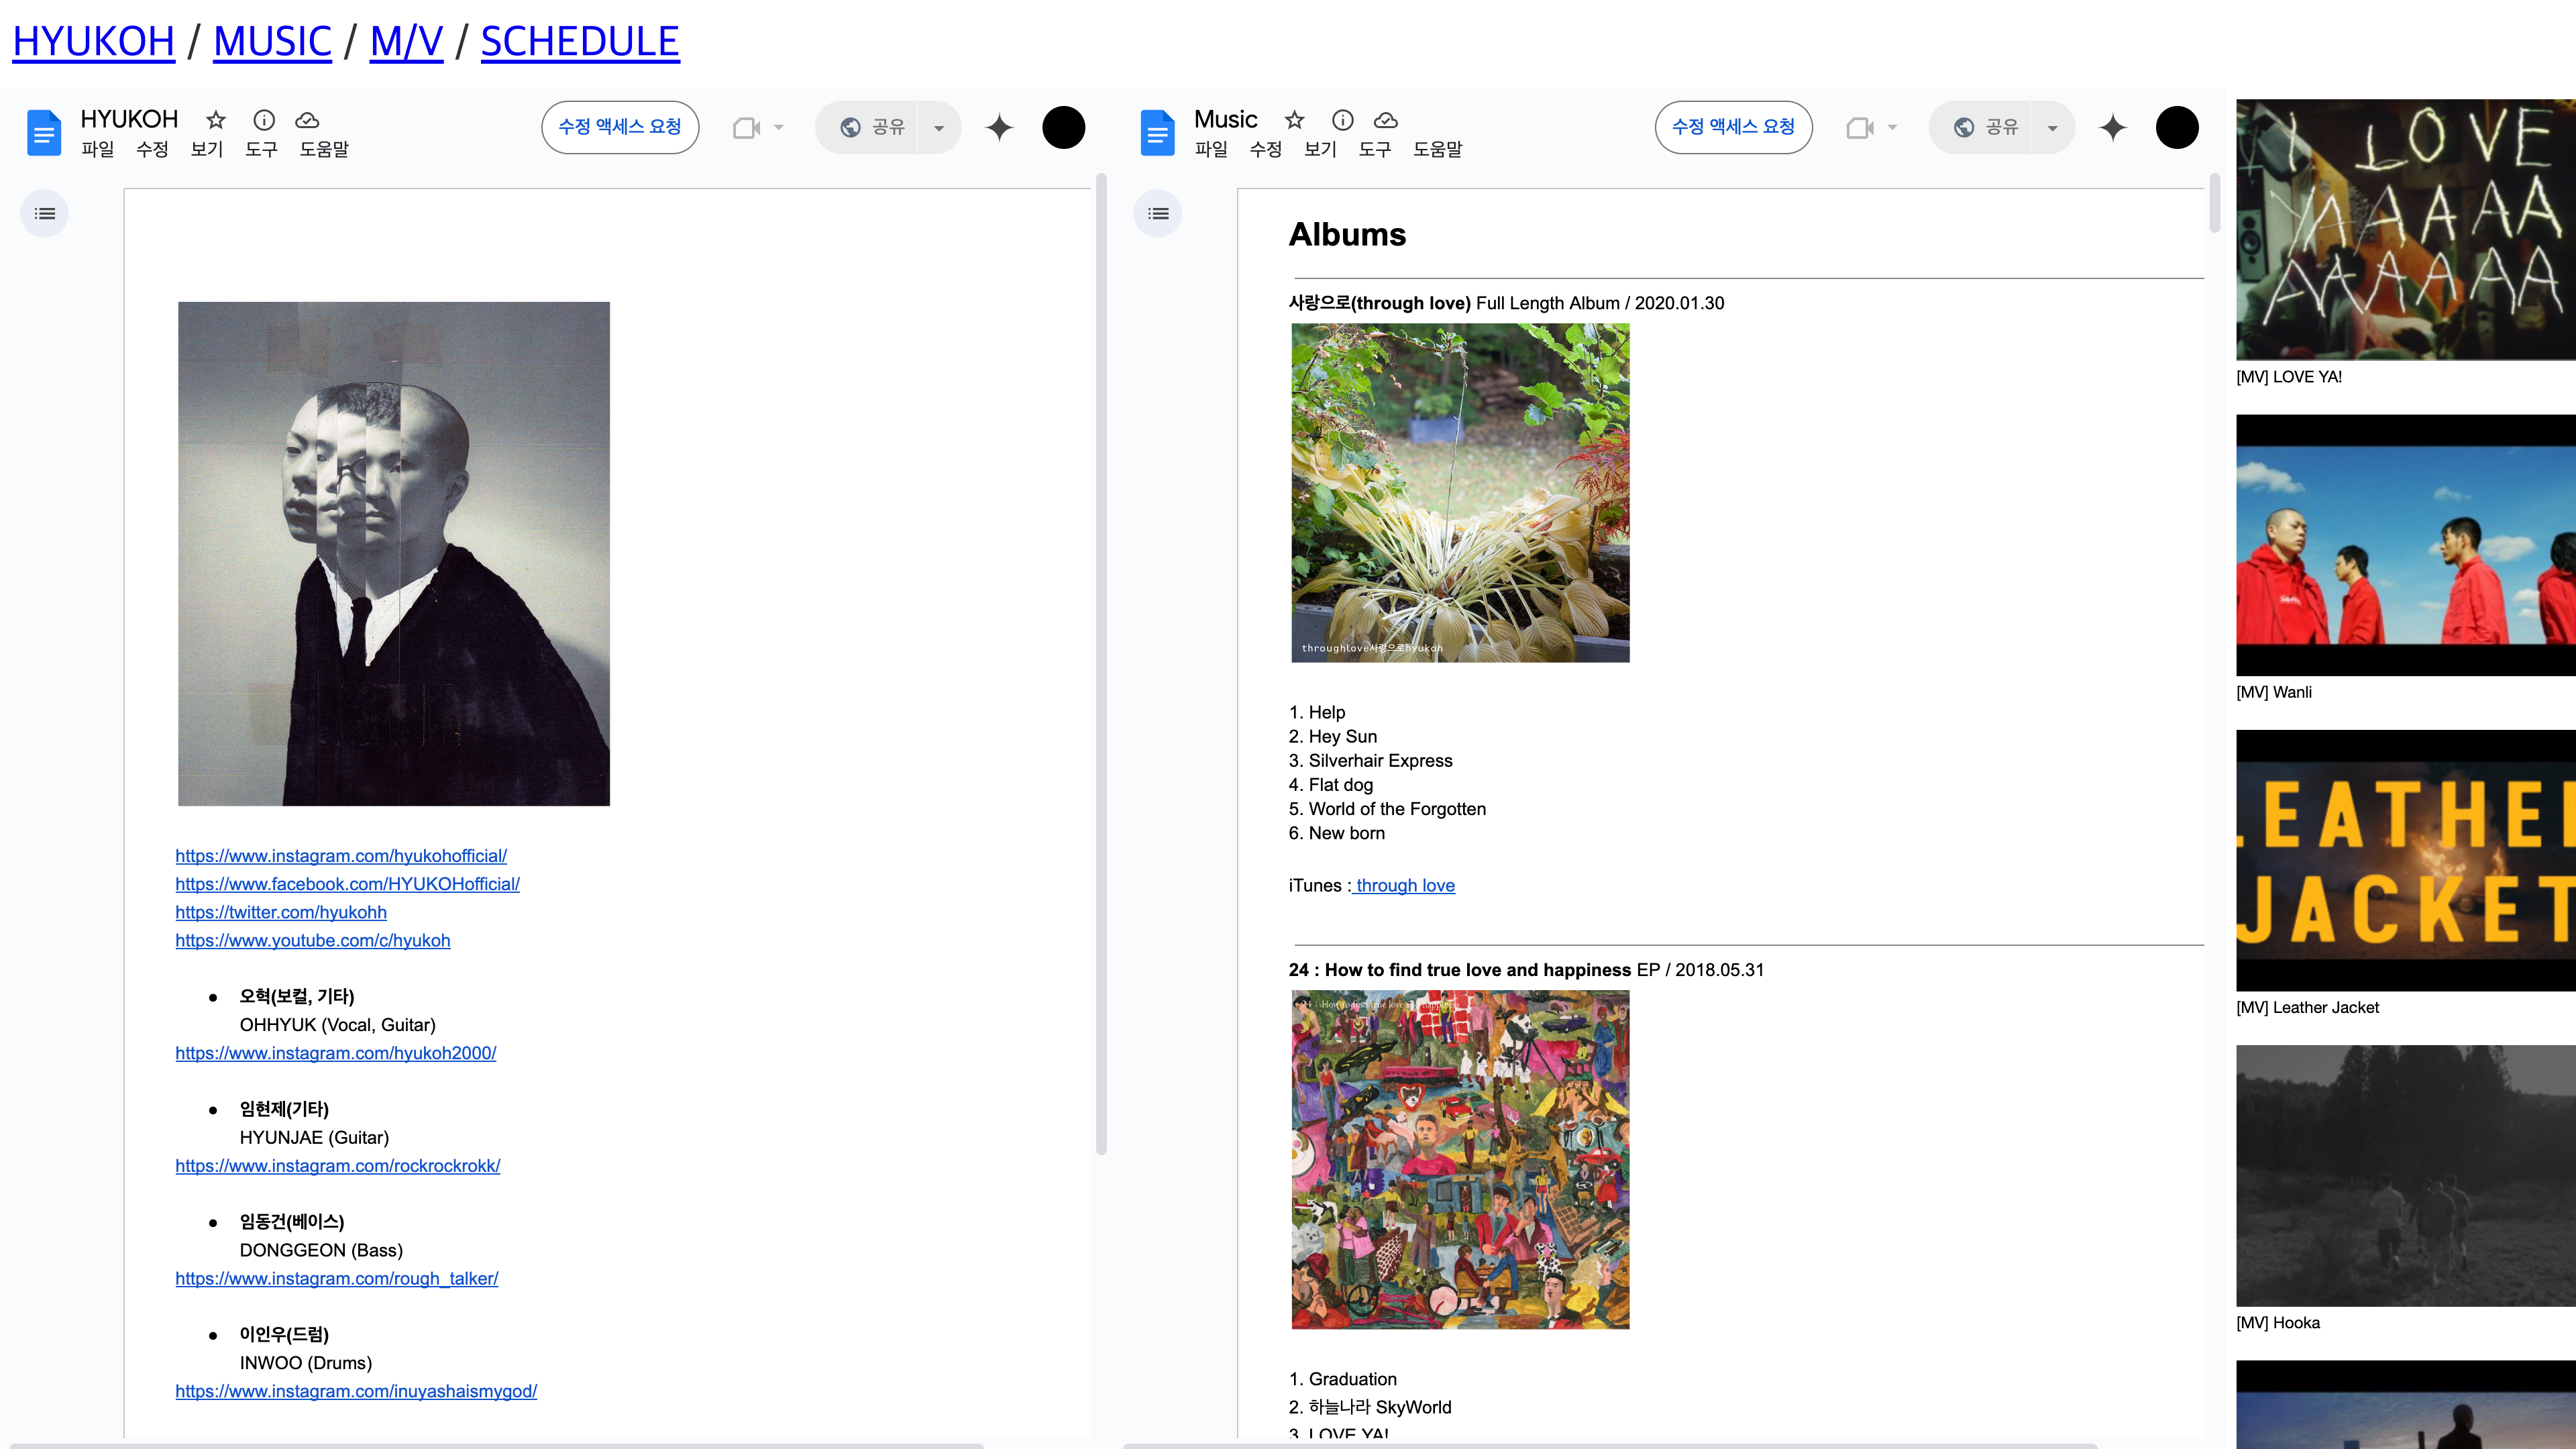This screenshot has width=2576, height=1449.
Task: Click Gemini sparkle icon in HYUKOH document
Action: tap(999, 128)
